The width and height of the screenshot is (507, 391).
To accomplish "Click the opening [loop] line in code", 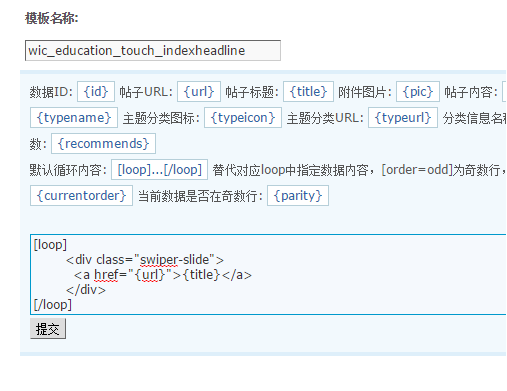I will click(x=50, y=245).
